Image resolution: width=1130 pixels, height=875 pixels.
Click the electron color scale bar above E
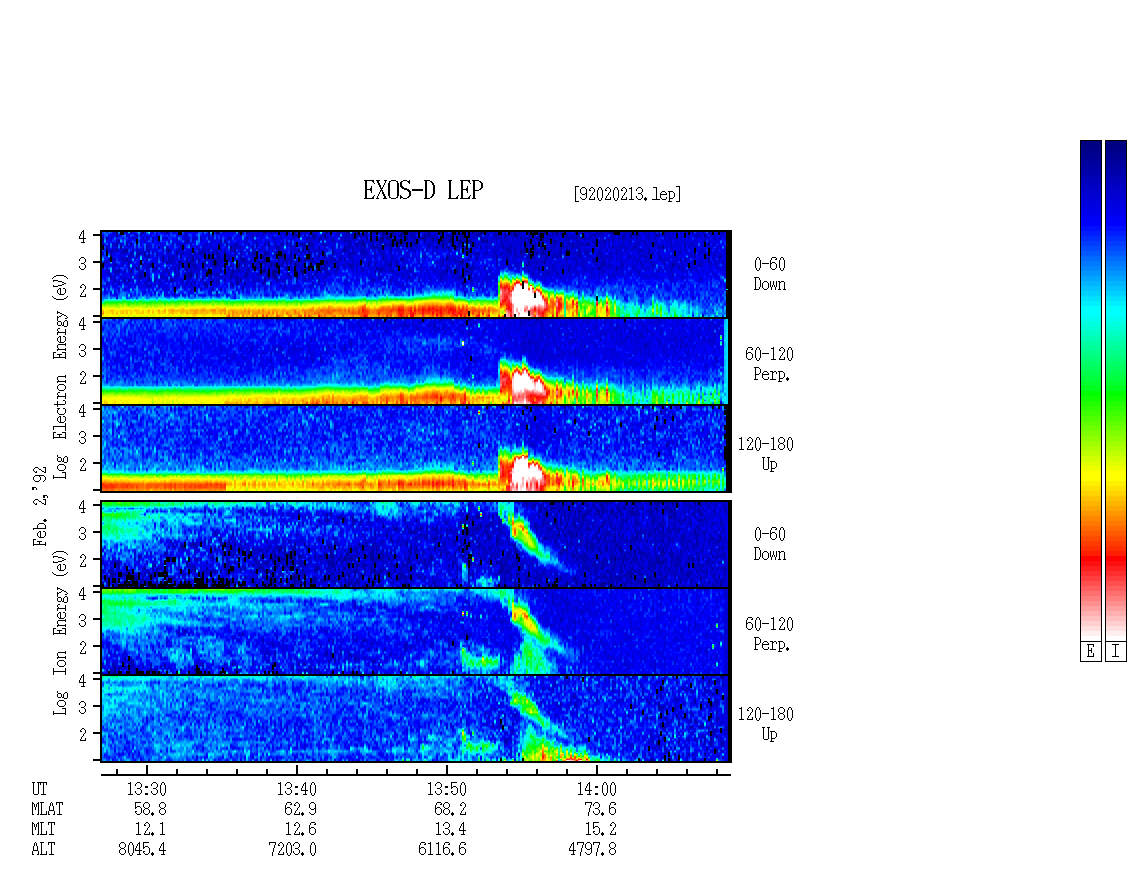tap(1090, 390)
